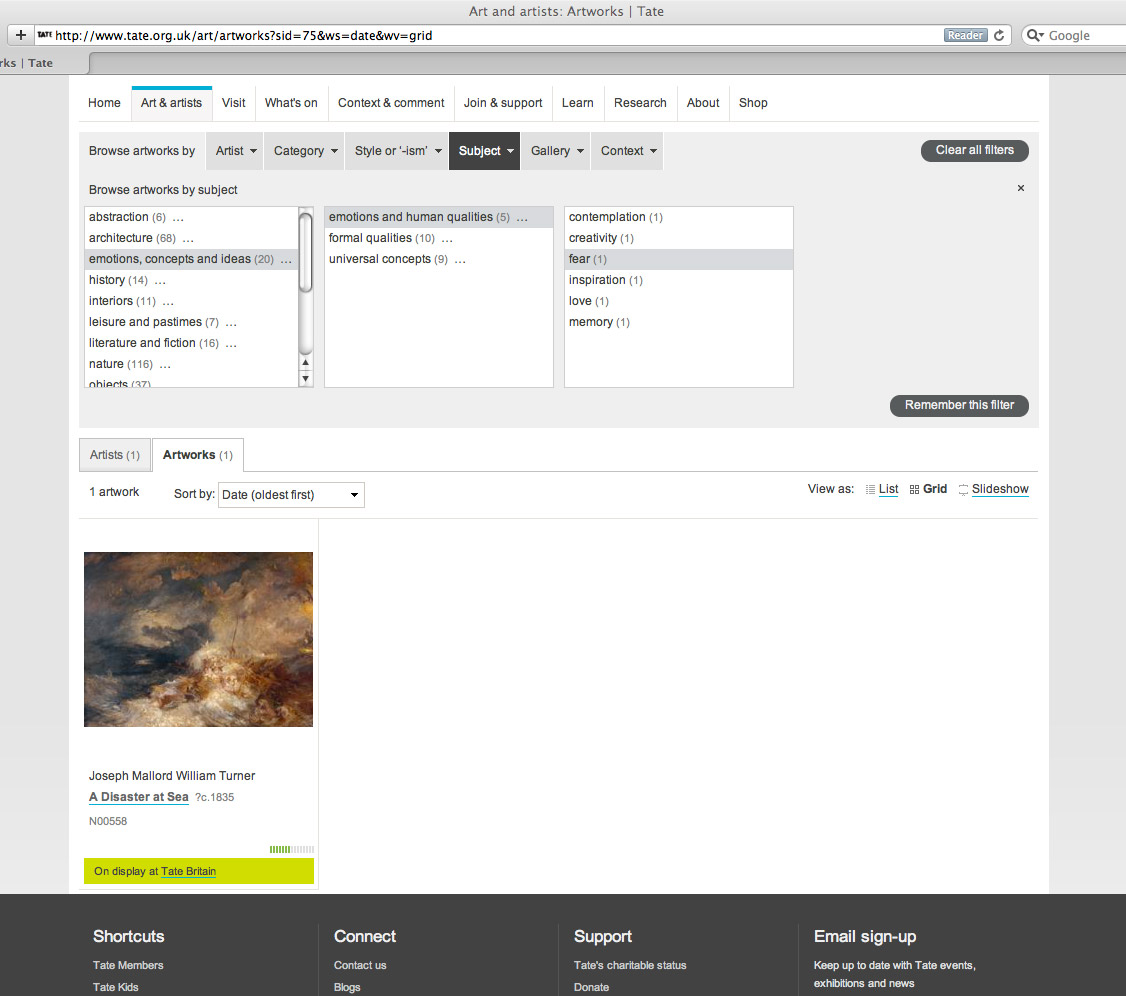The height and width of the screenshot is (996, 1126).
Task: Click the List view icon
Action: (x=870, y=490)
